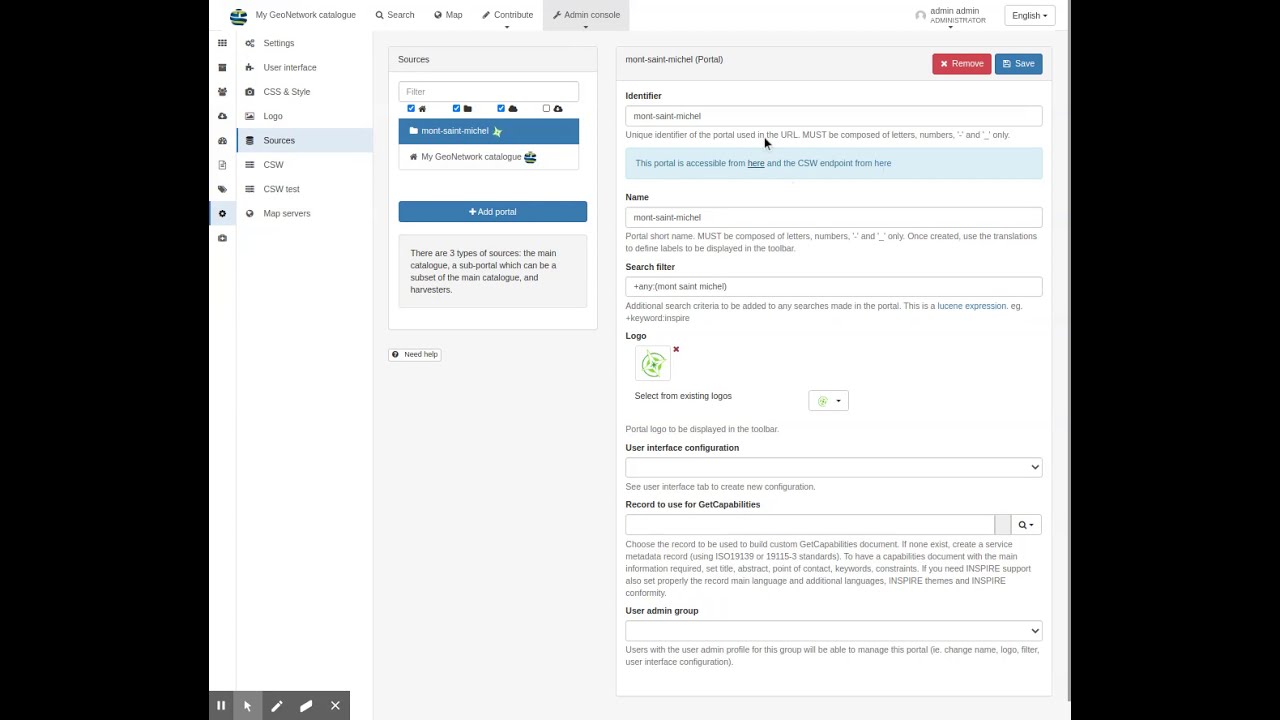Select the eraser annotation tool

pyautogui.click(x=306, y=705)
